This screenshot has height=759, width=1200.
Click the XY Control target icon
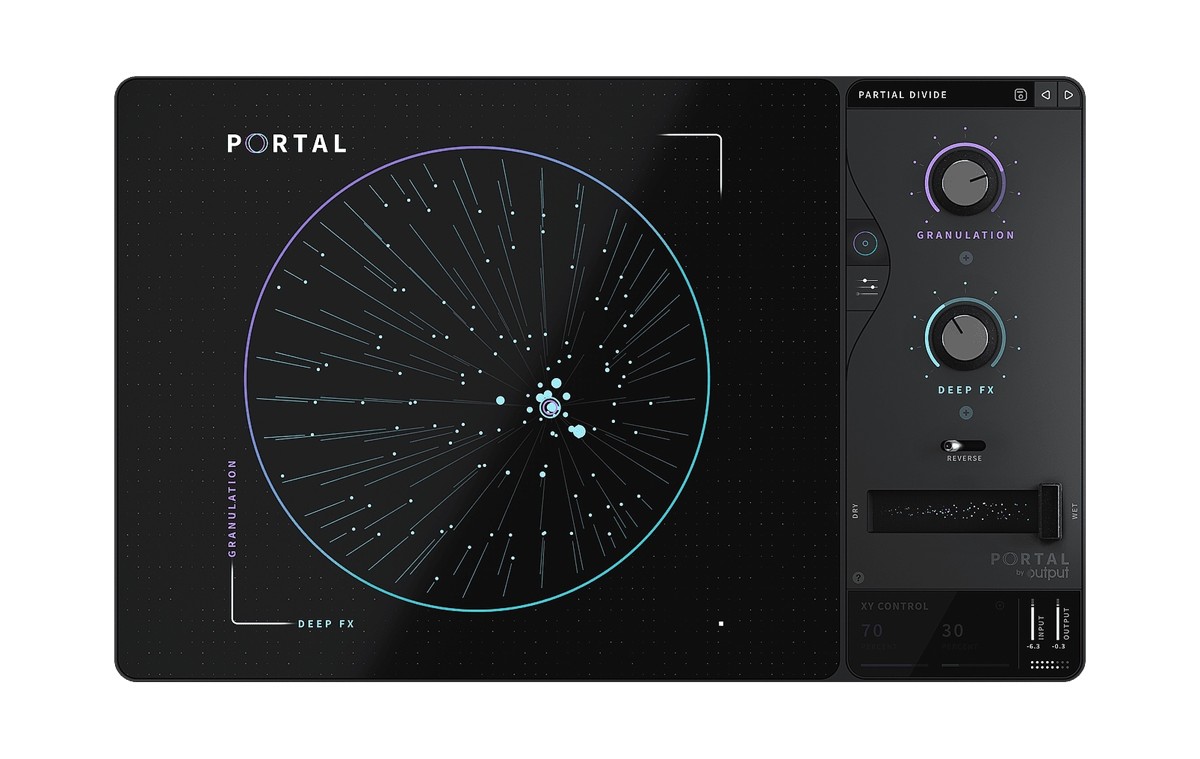[999, 606]
